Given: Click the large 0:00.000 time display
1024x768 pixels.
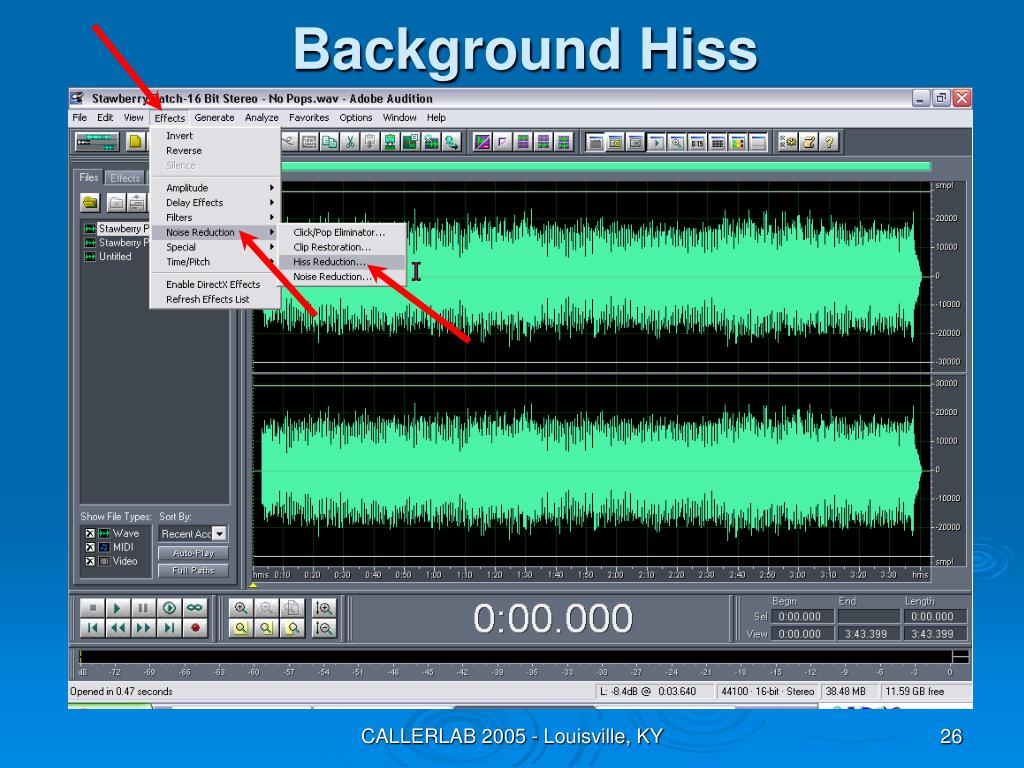Looking at the screenshot, I should [552, 618].
